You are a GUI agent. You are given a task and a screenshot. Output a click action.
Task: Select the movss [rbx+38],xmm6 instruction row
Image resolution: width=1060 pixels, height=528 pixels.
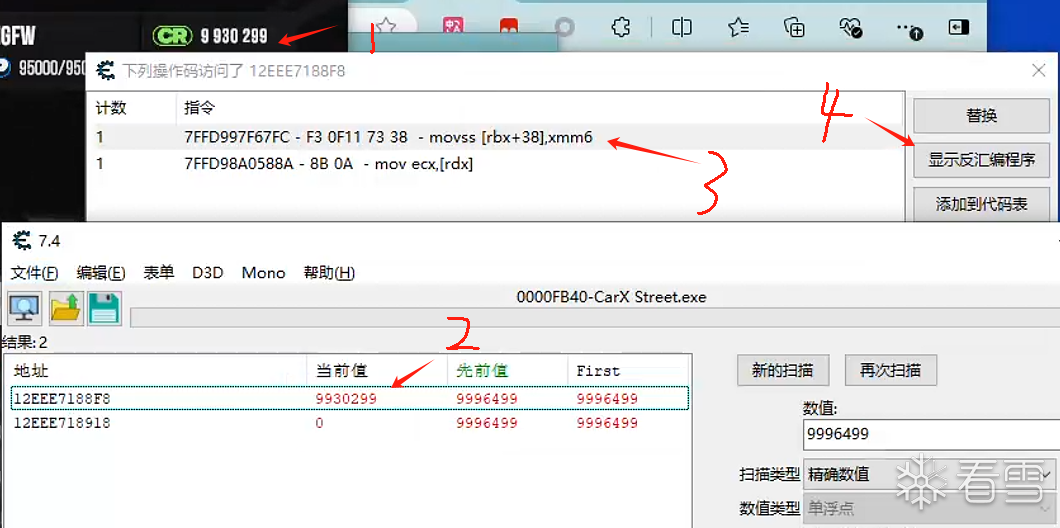[496, 138]
